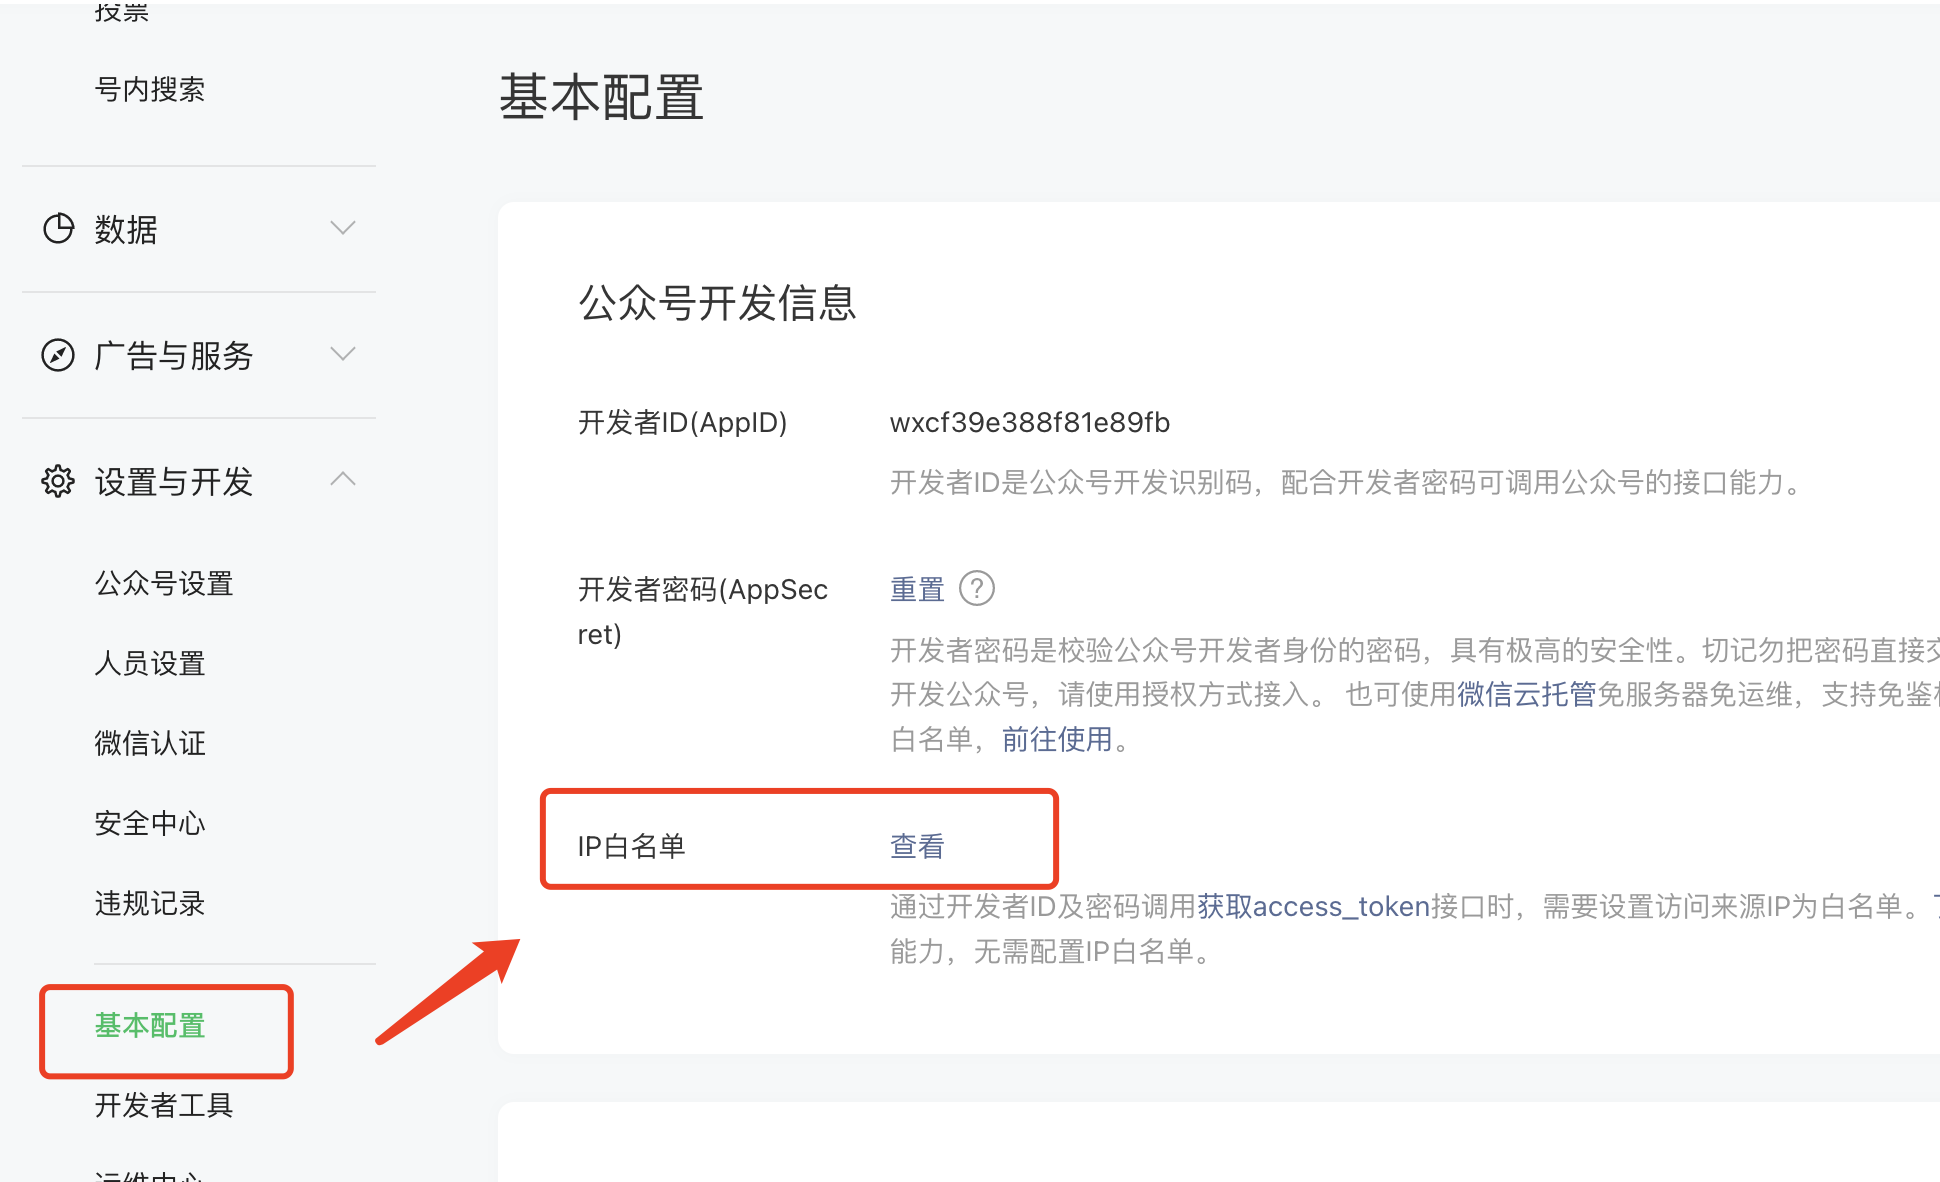1940x1182 pixels.
Task: Click the gear icon beside 设置与开发
Action: pyautogui.click(x=58, y=481)
